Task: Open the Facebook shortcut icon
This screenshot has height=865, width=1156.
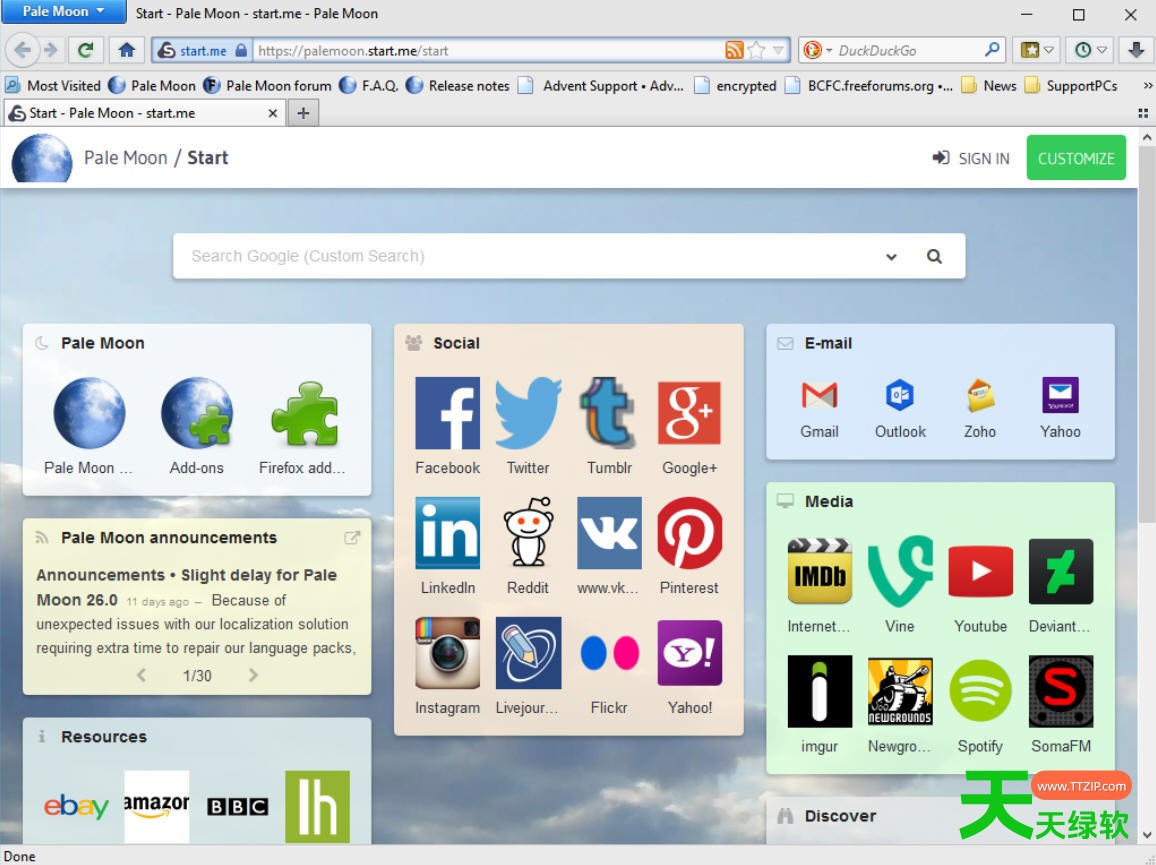Action: point(447,413)
